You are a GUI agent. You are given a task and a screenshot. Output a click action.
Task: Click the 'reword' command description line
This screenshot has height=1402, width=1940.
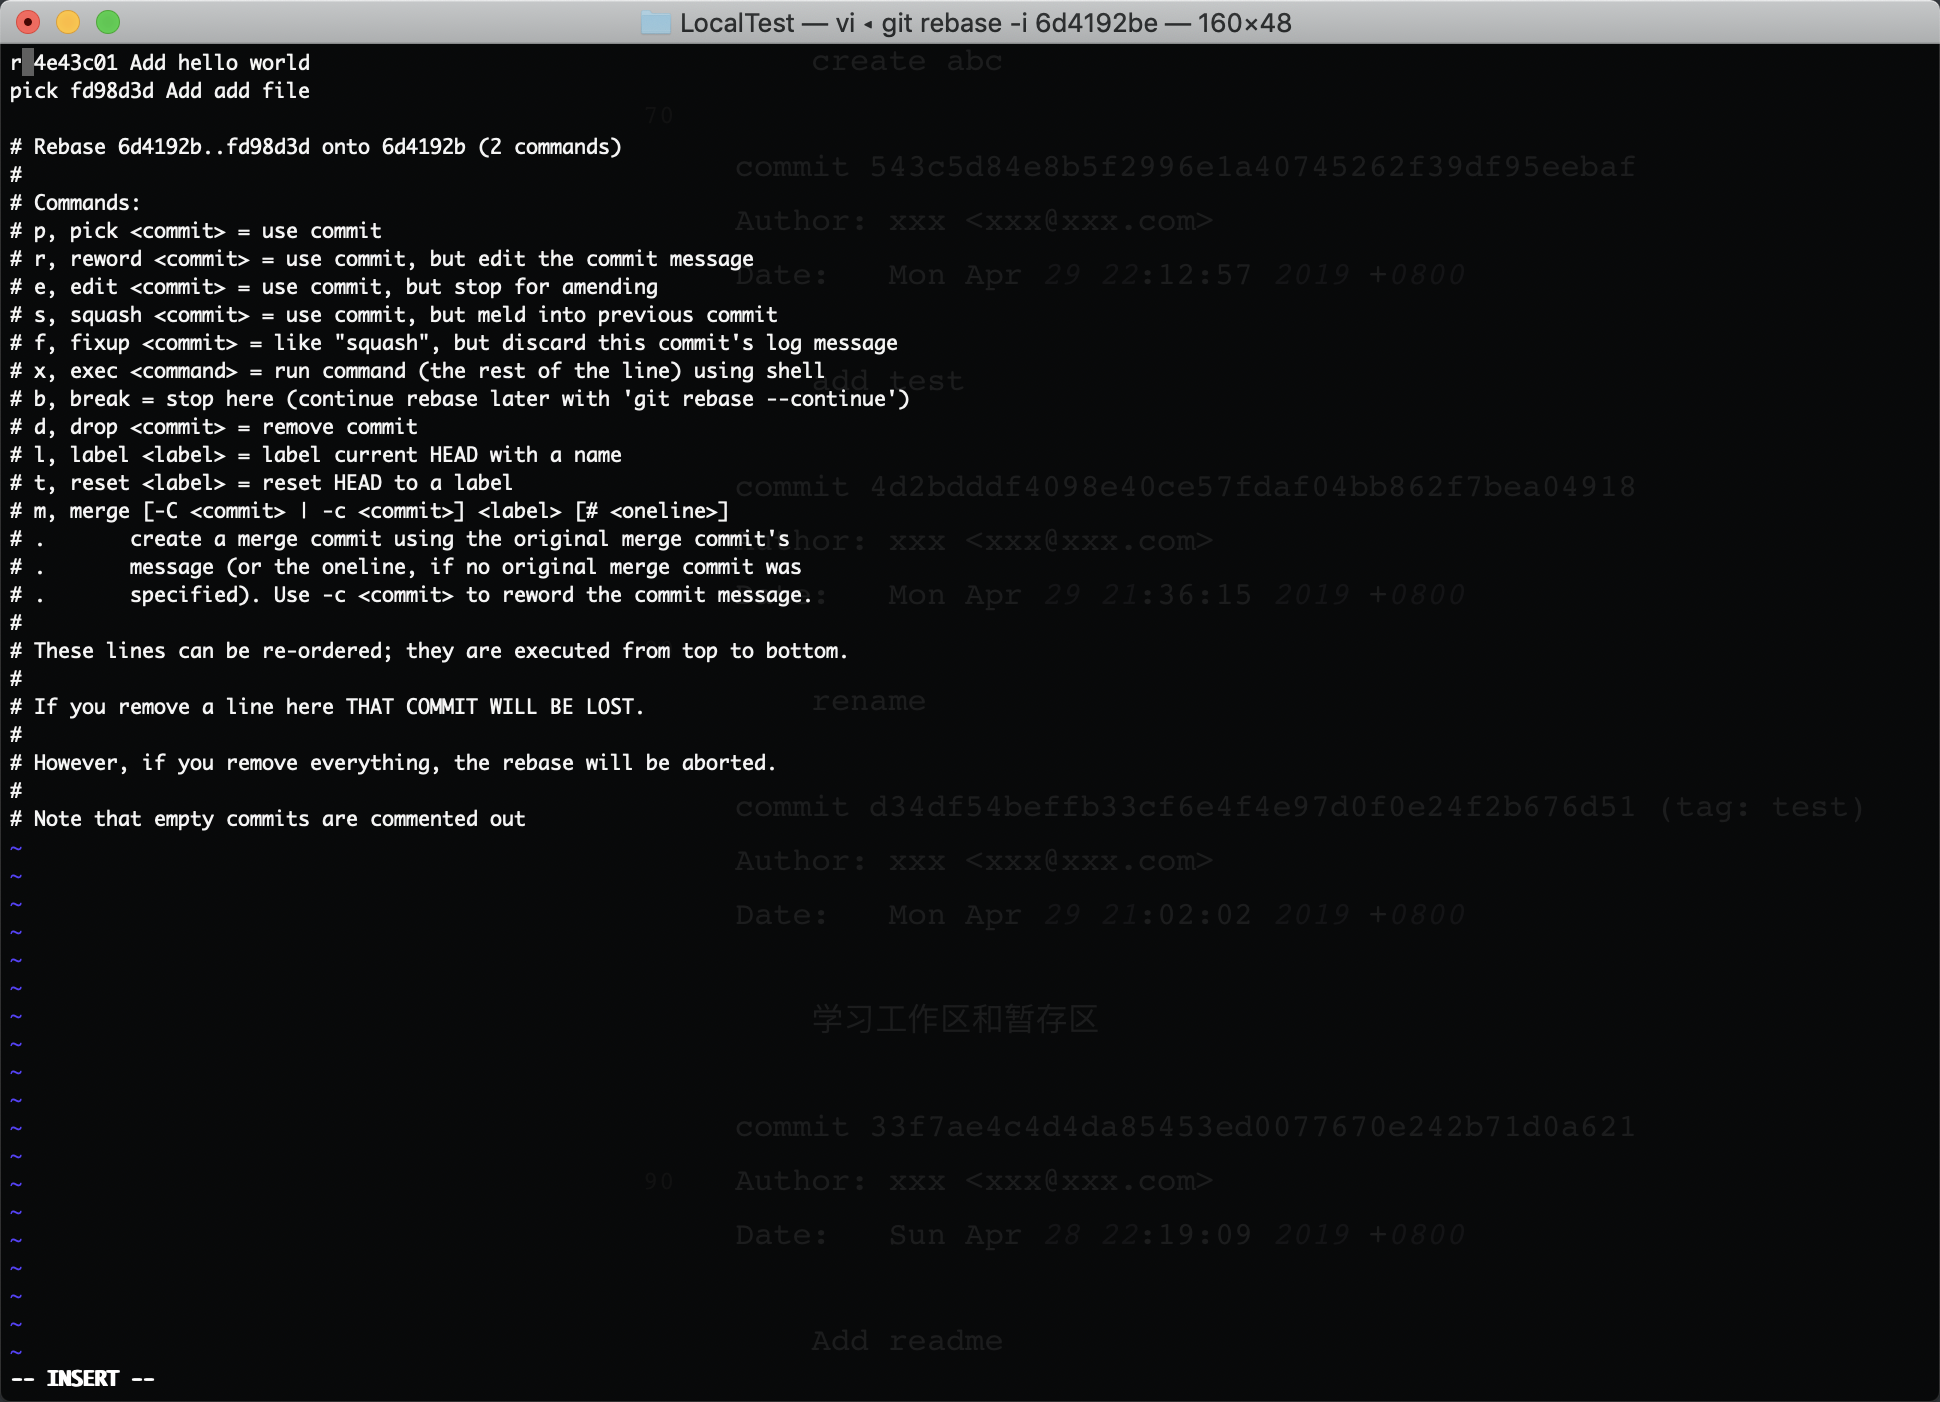(380, 259)
